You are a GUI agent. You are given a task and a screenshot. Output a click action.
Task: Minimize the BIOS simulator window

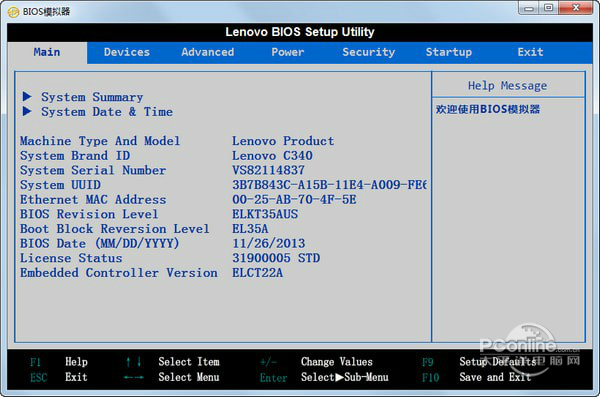529,8
